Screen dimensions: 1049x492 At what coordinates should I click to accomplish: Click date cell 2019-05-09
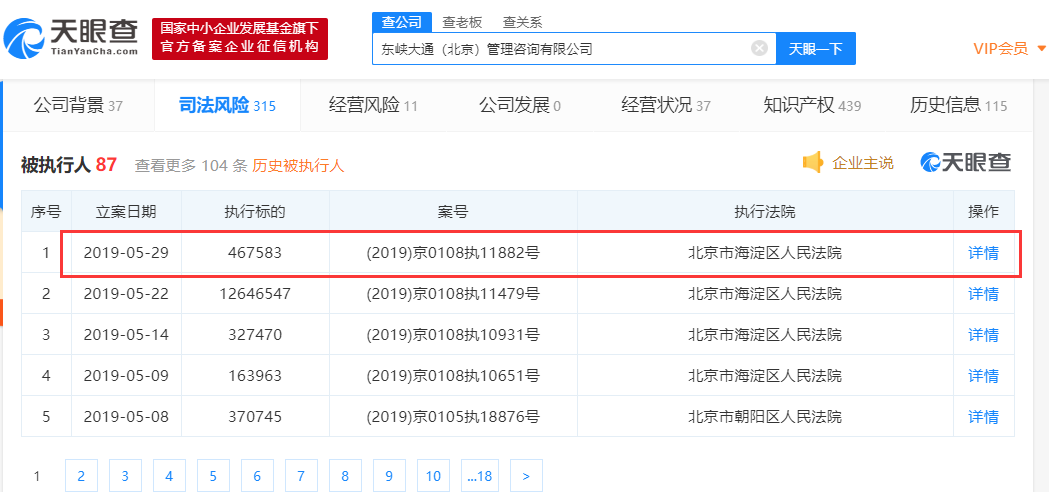(126, 376)
